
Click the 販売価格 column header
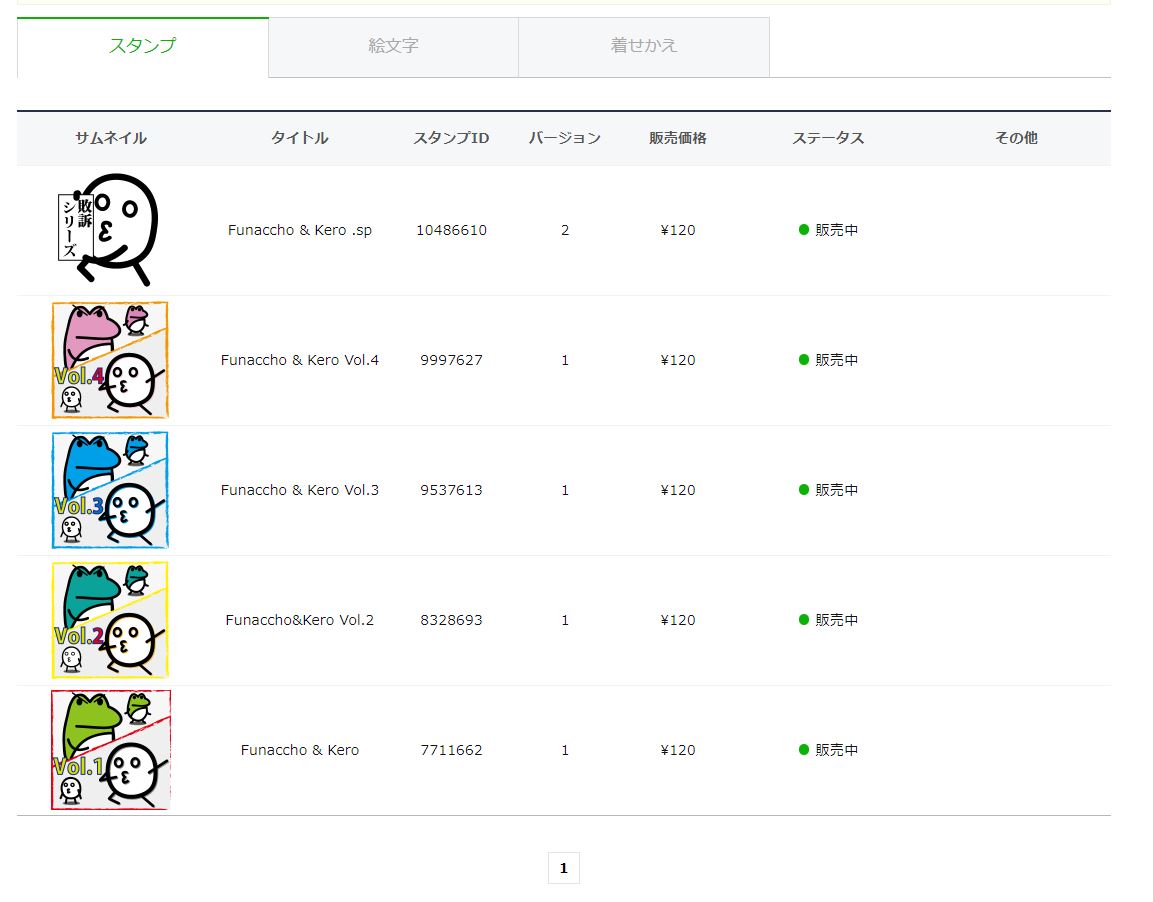point(678,138)
